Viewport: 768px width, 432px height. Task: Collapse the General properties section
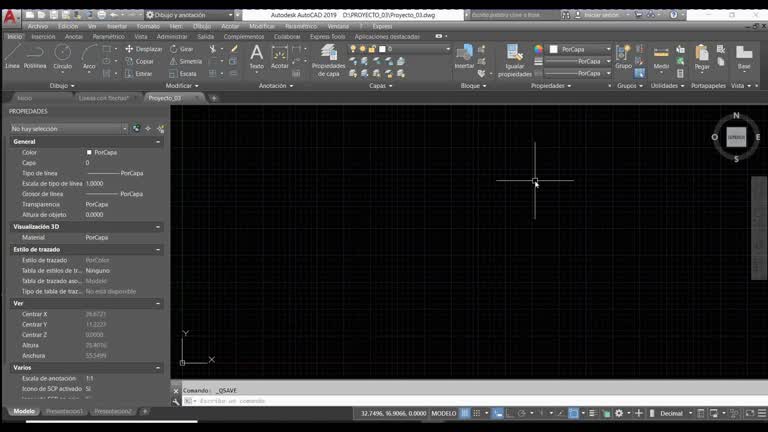[158, 142]
